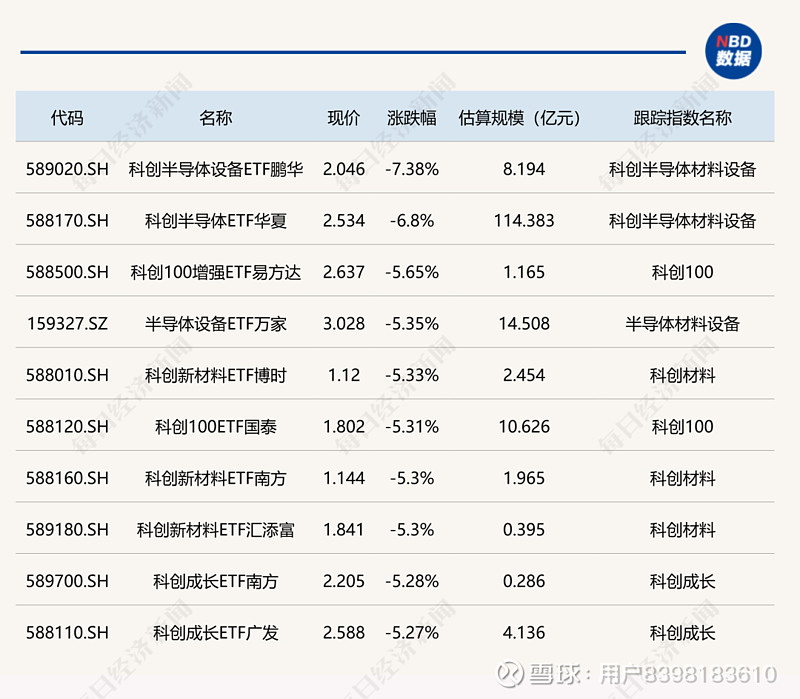Viewport: 800px width, 699px height.
Task: Click price 1.144
Action: 344,478
